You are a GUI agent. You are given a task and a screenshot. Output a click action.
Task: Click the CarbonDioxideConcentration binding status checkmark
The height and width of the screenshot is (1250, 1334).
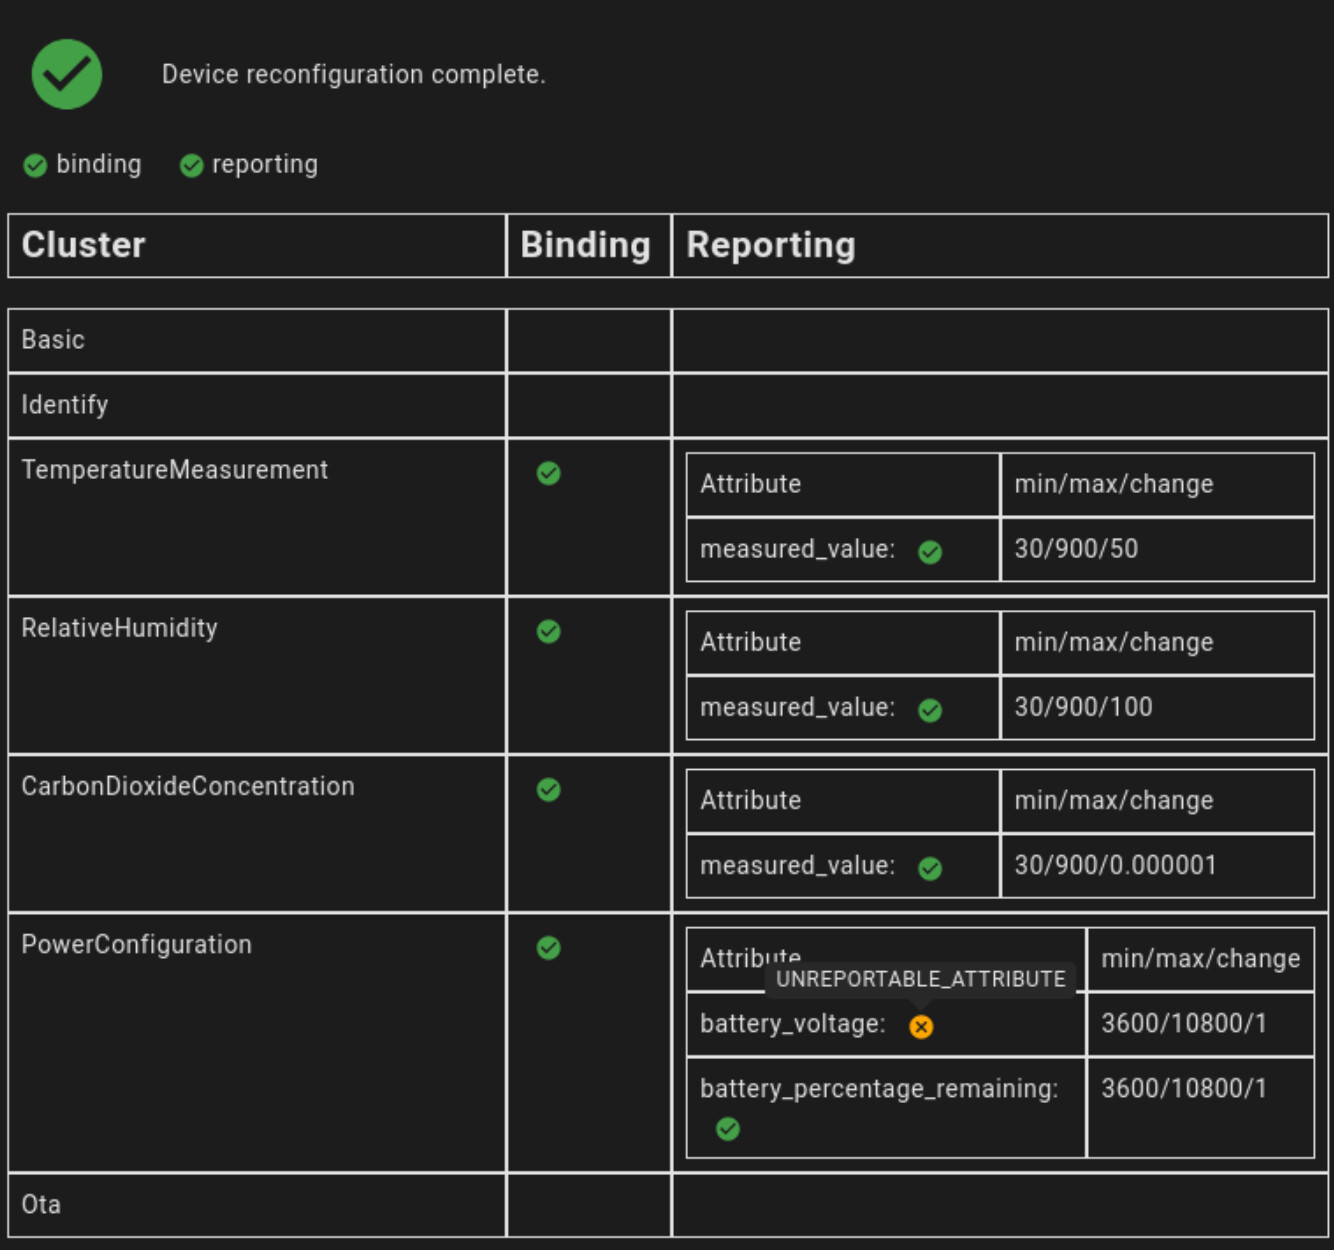pyautogui.click(x=548, y=789)
